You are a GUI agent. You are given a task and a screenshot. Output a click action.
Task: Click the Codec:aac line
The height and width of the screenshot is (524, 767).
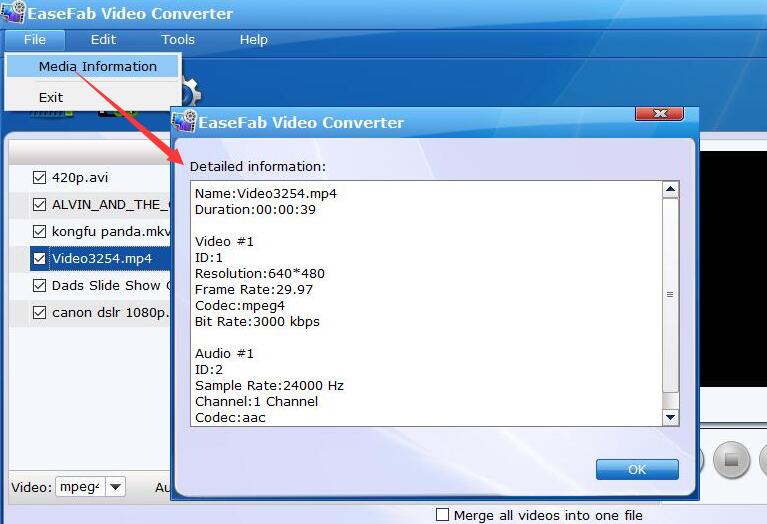click(230, 418)
